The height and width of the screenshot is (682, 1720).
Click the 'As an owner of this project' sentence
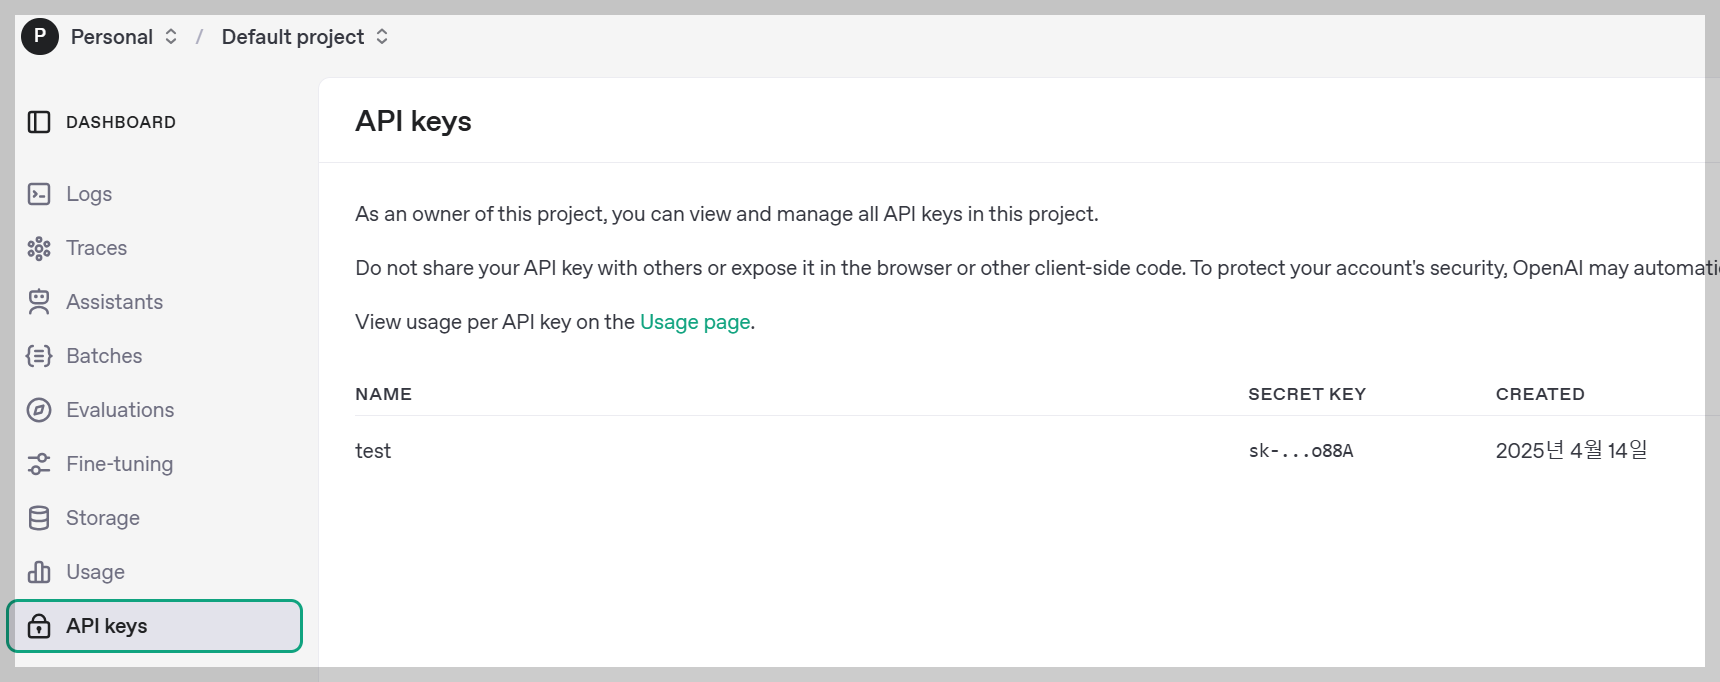[x=727, y=214]
